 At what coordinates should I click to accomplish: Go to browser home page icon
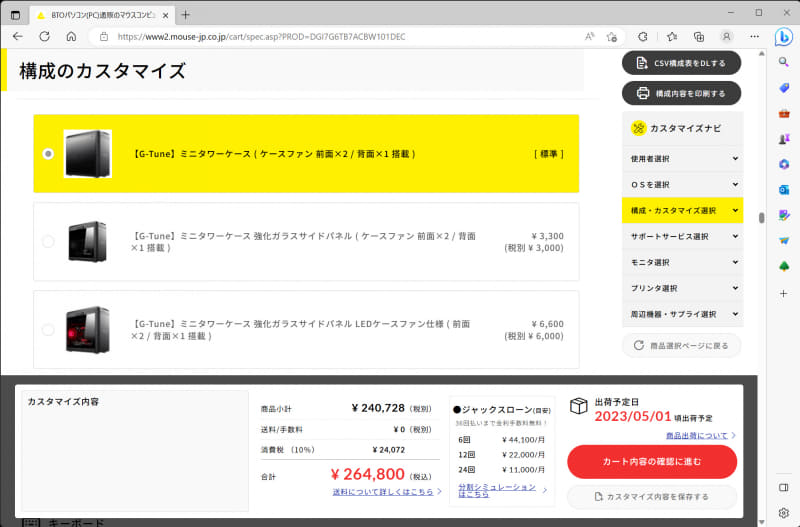[71, 37]
